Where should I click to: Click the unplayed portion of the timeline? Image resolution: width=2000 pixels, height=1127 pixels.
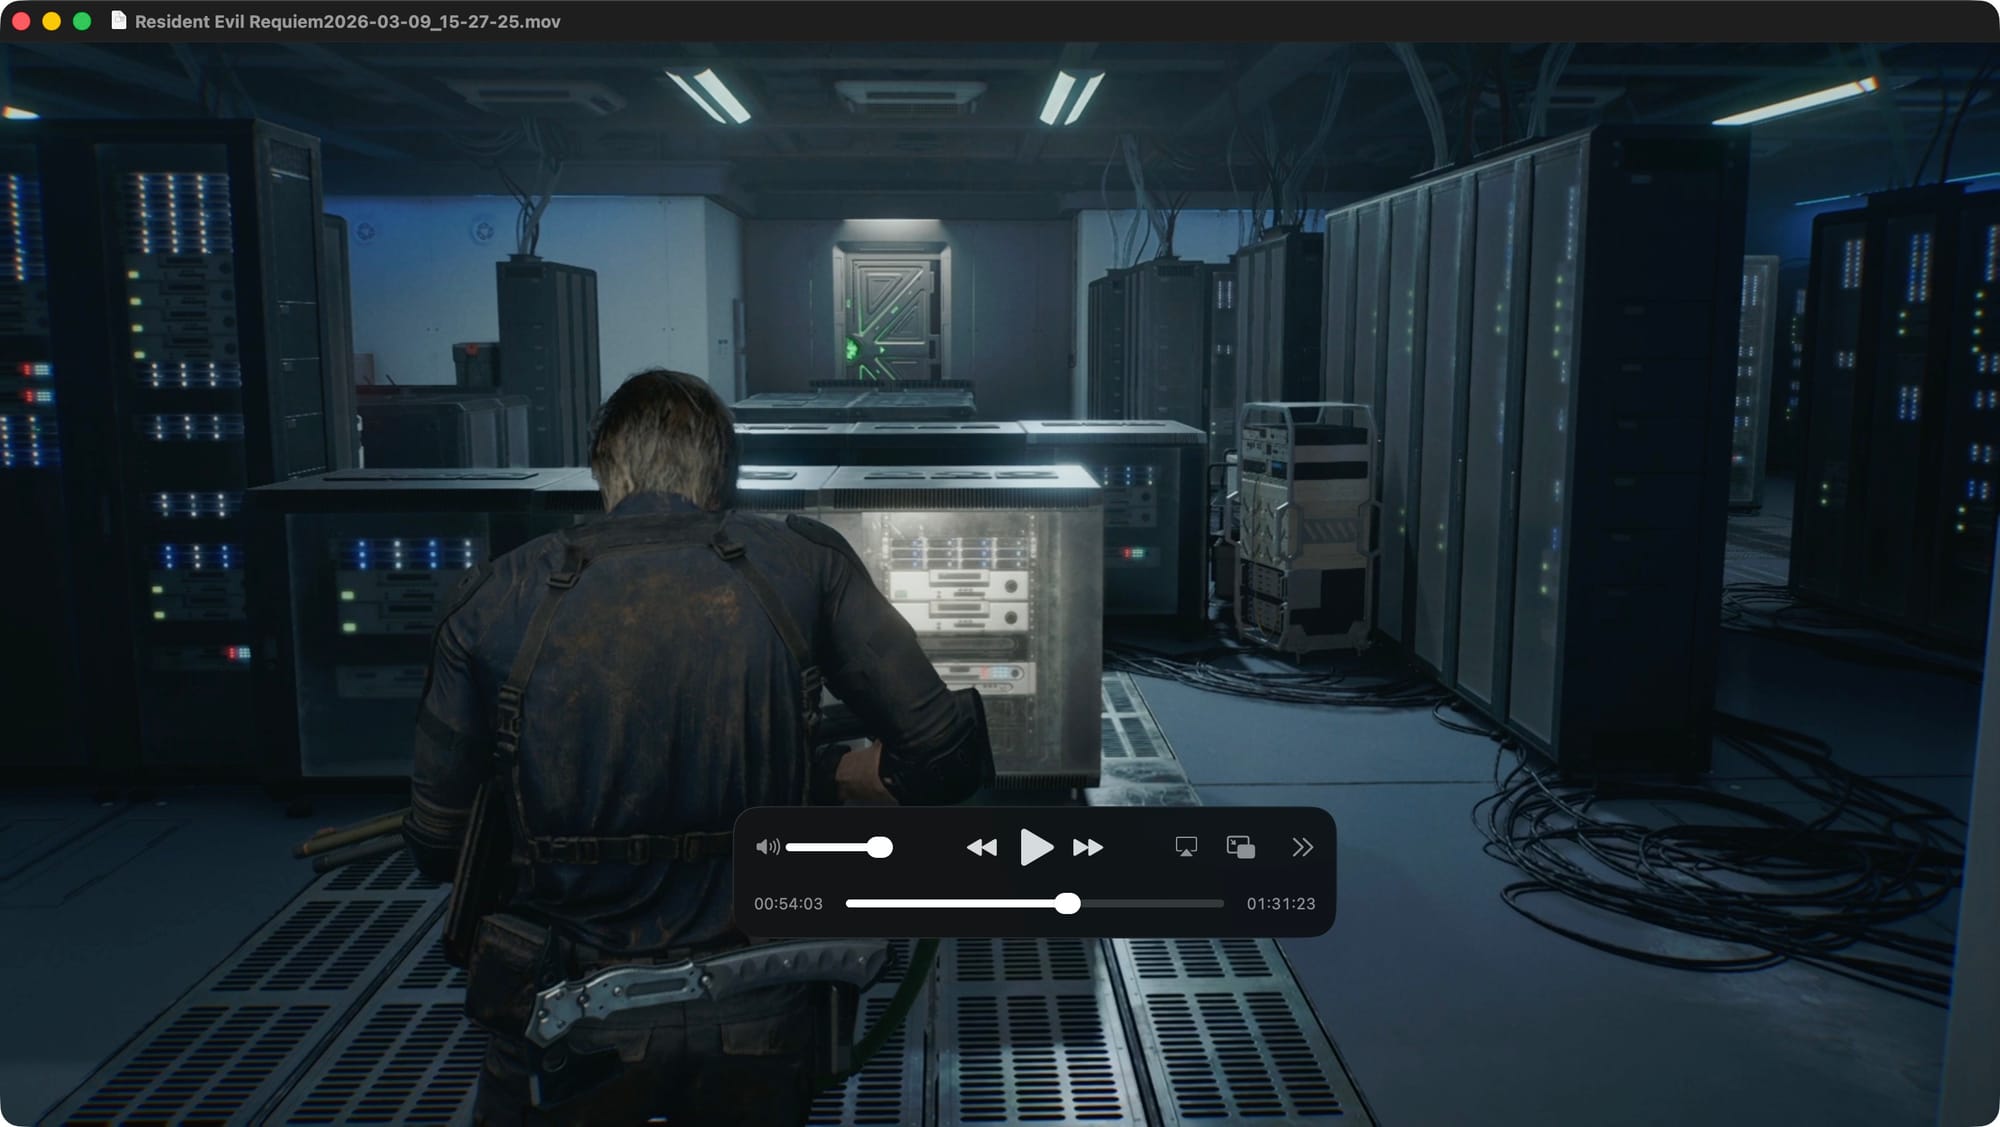(x=1150, y=903)
